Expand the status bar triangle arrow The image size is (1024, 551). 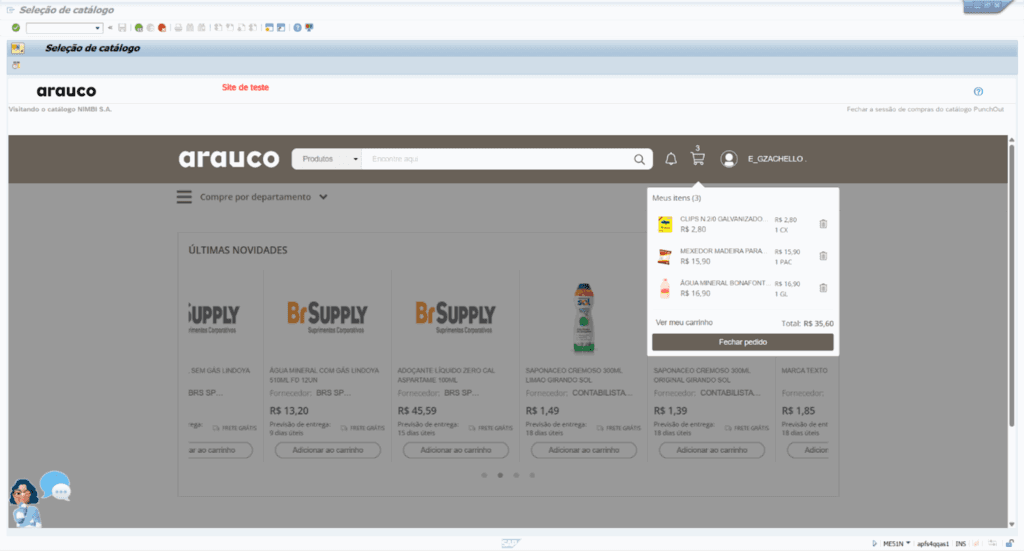coord(874,543)
